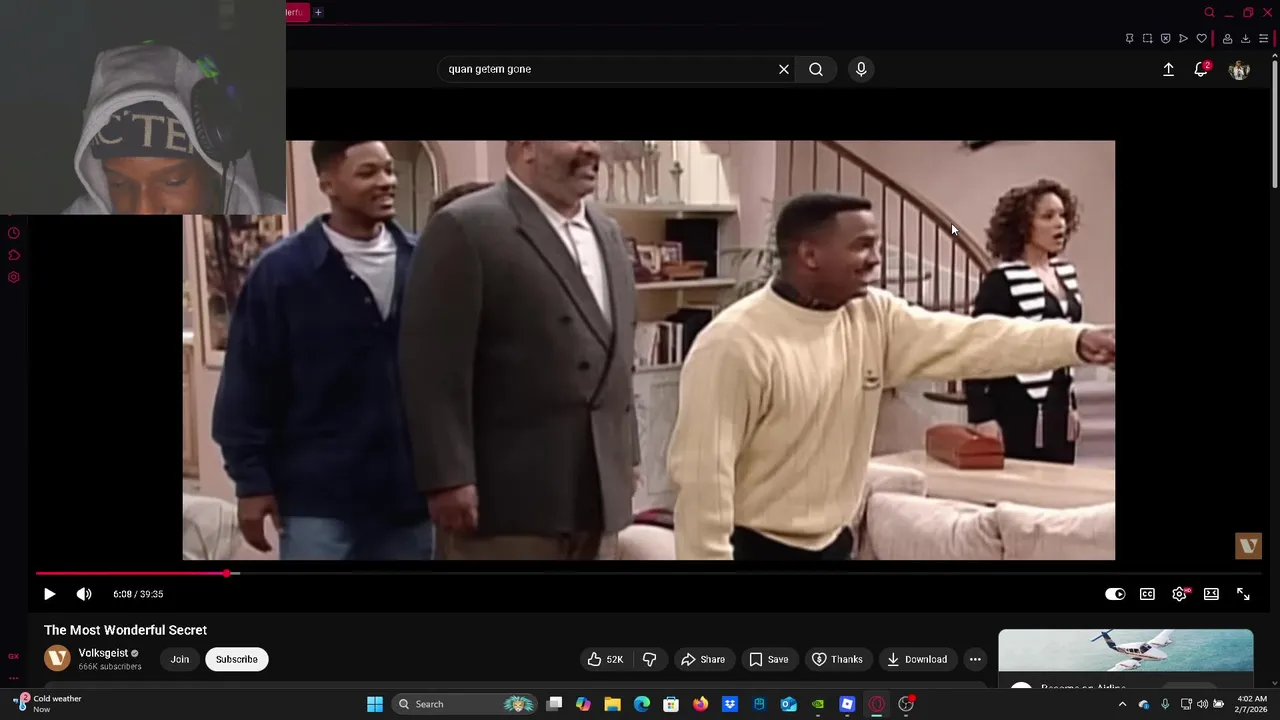1280x720 pixels.
Task: Open sidebar history clock icon
Action: click(14, 233)
